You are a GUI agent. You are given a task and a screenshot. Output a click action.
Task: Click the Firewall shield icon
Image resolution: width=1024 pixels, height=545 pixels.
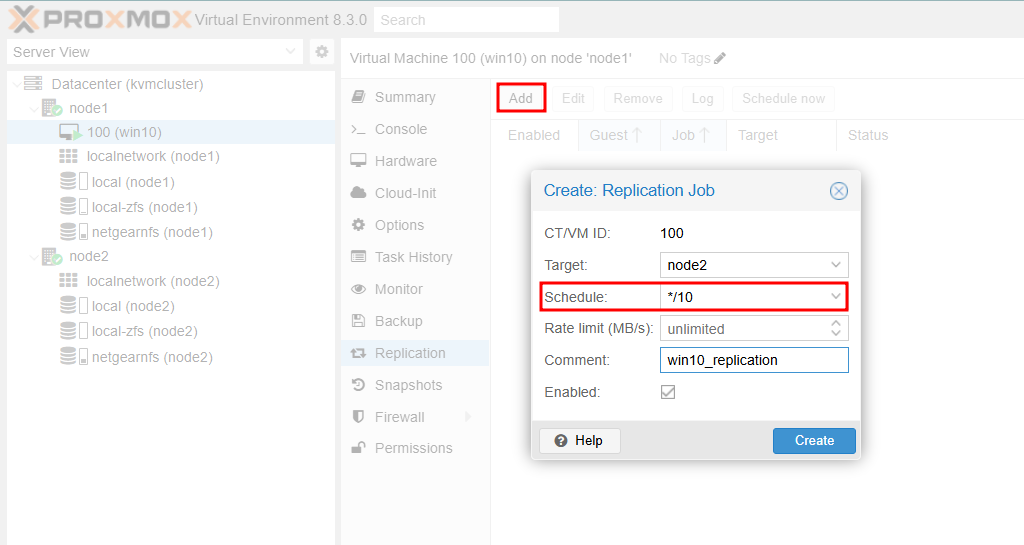click(358, 416)
